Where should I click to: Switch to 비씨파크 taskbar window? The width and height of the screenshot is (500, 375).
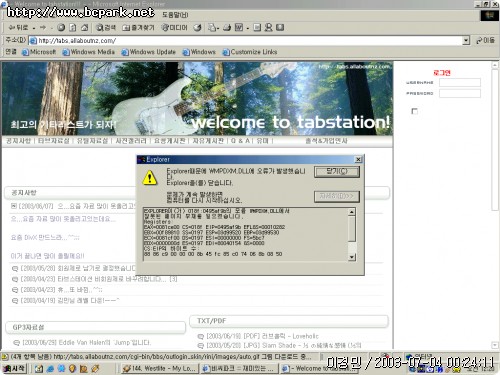[239, 369]
